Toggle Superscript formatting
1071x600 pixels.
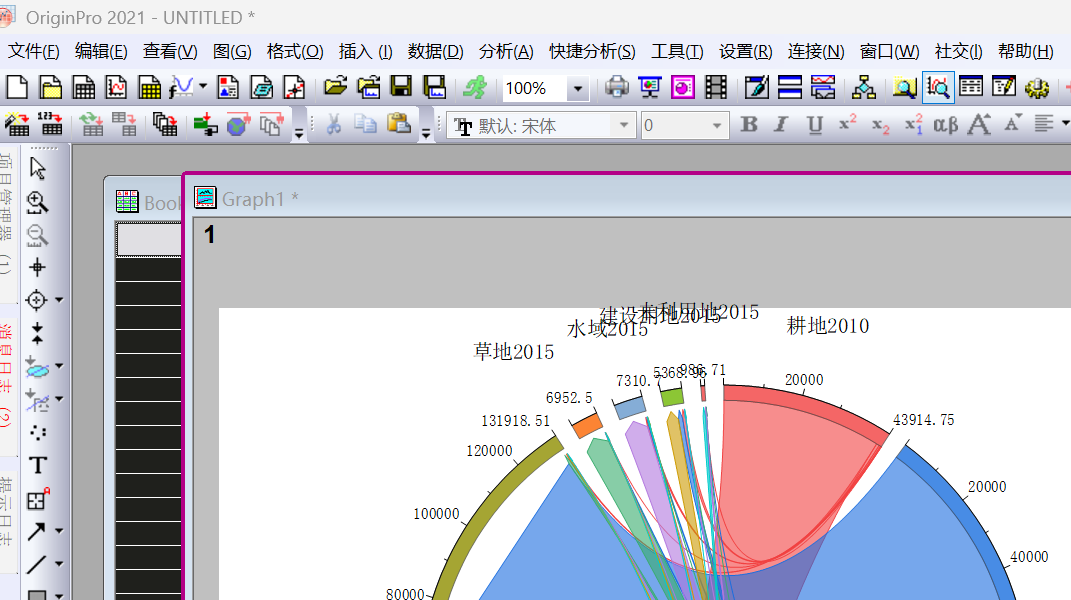(848, 123)
